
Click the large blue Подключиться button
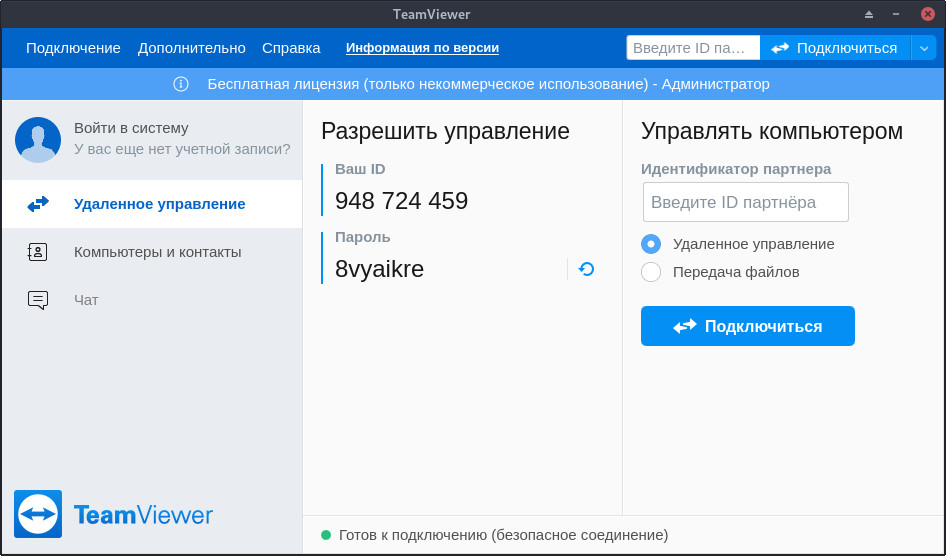coord(748,326)
